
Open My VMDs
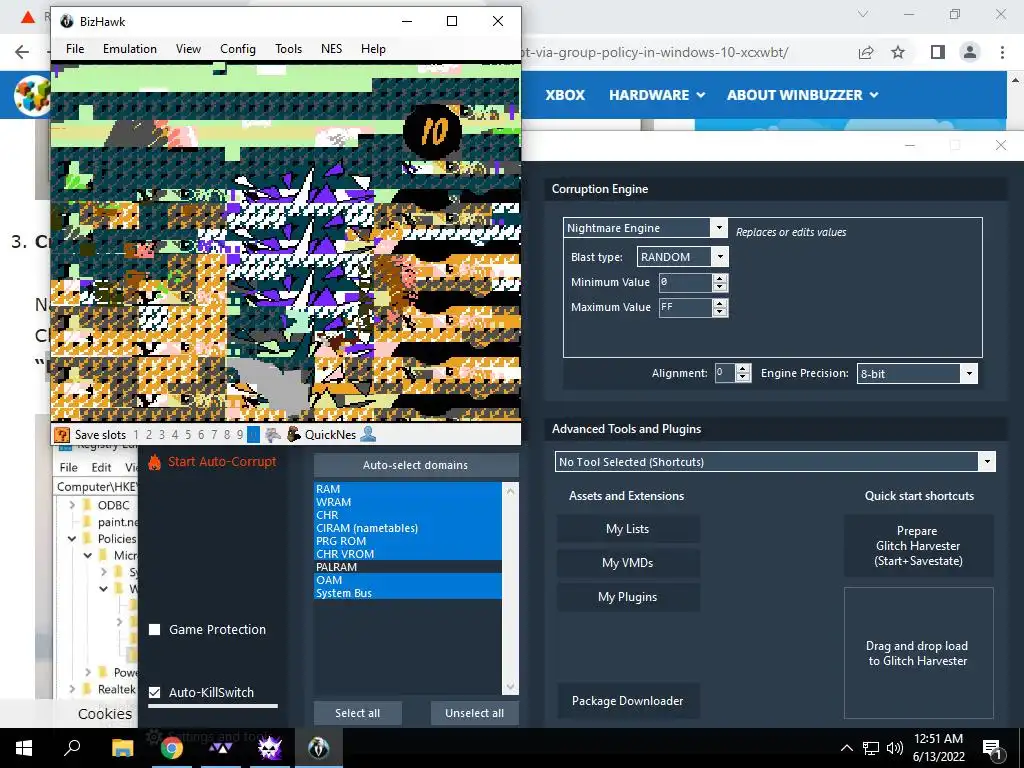(628, 563)
